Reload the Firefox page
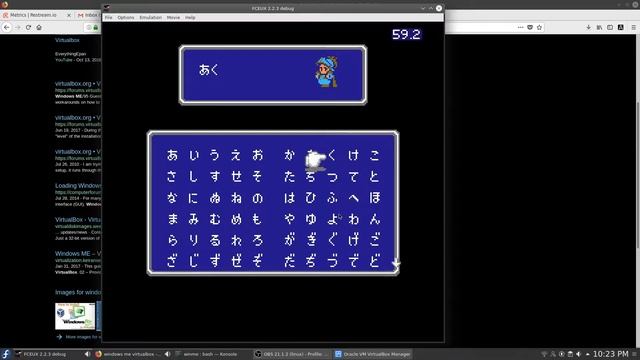The height and width of the screenshot is (360, 640). pyautogui.click(x=28, y=27)
